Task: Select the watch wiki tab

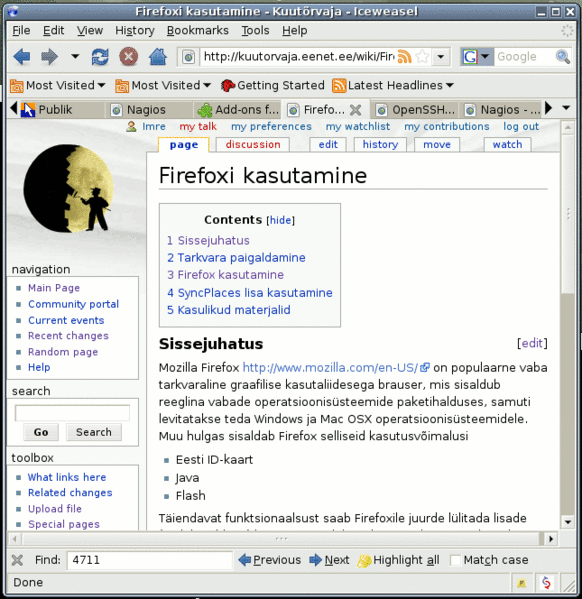Action: click(507, 145)
